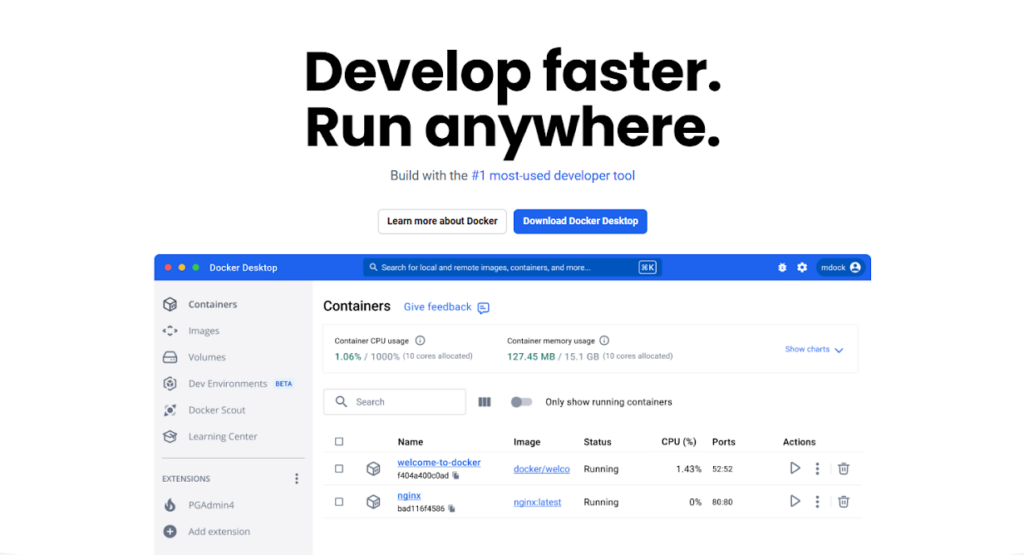Click the mdock account avatar icon
Screen dimensions: 1024x555
[x=856, y=268]
